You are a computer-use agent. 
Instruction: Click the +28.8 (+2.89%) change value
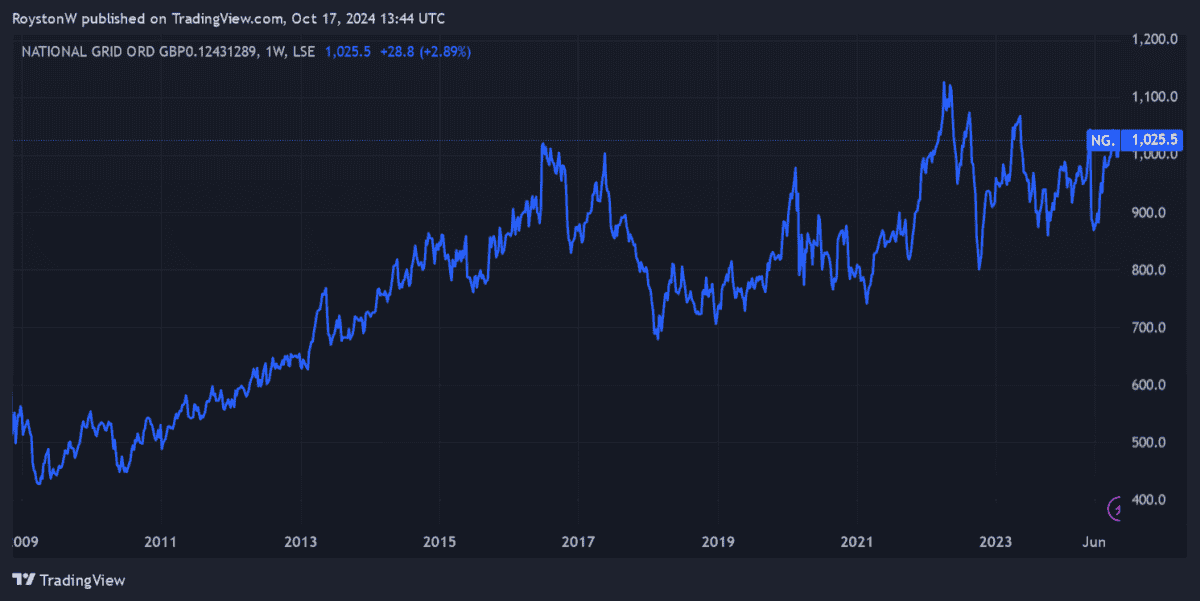click(425, 51)
